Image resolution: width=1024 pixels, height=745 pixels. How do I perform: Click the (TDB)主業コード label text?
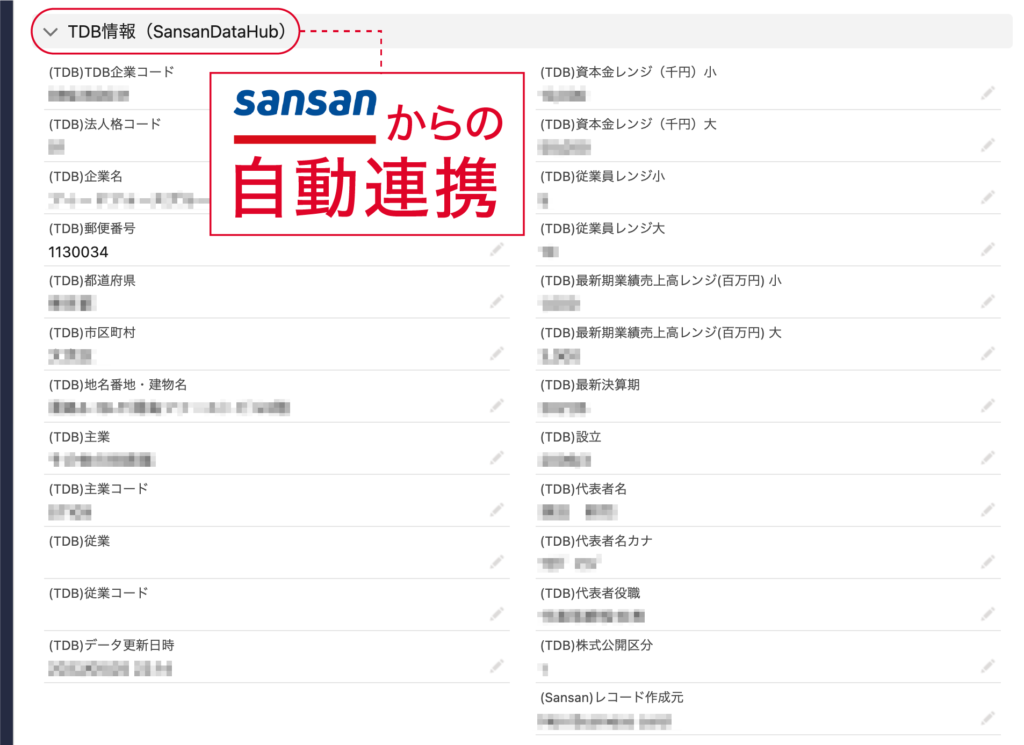pyautogui.click(x=99, y=489)
